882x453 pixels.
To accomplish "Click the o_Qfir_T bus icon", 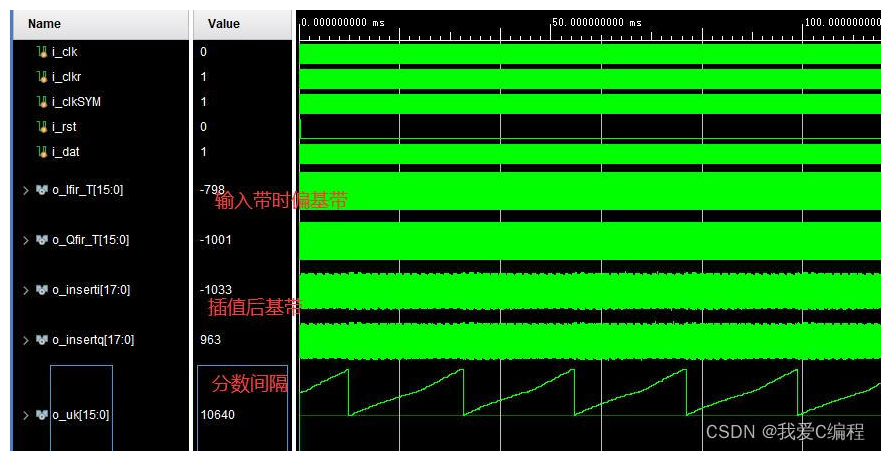I will pyautogui.click(x=42, y=240).
